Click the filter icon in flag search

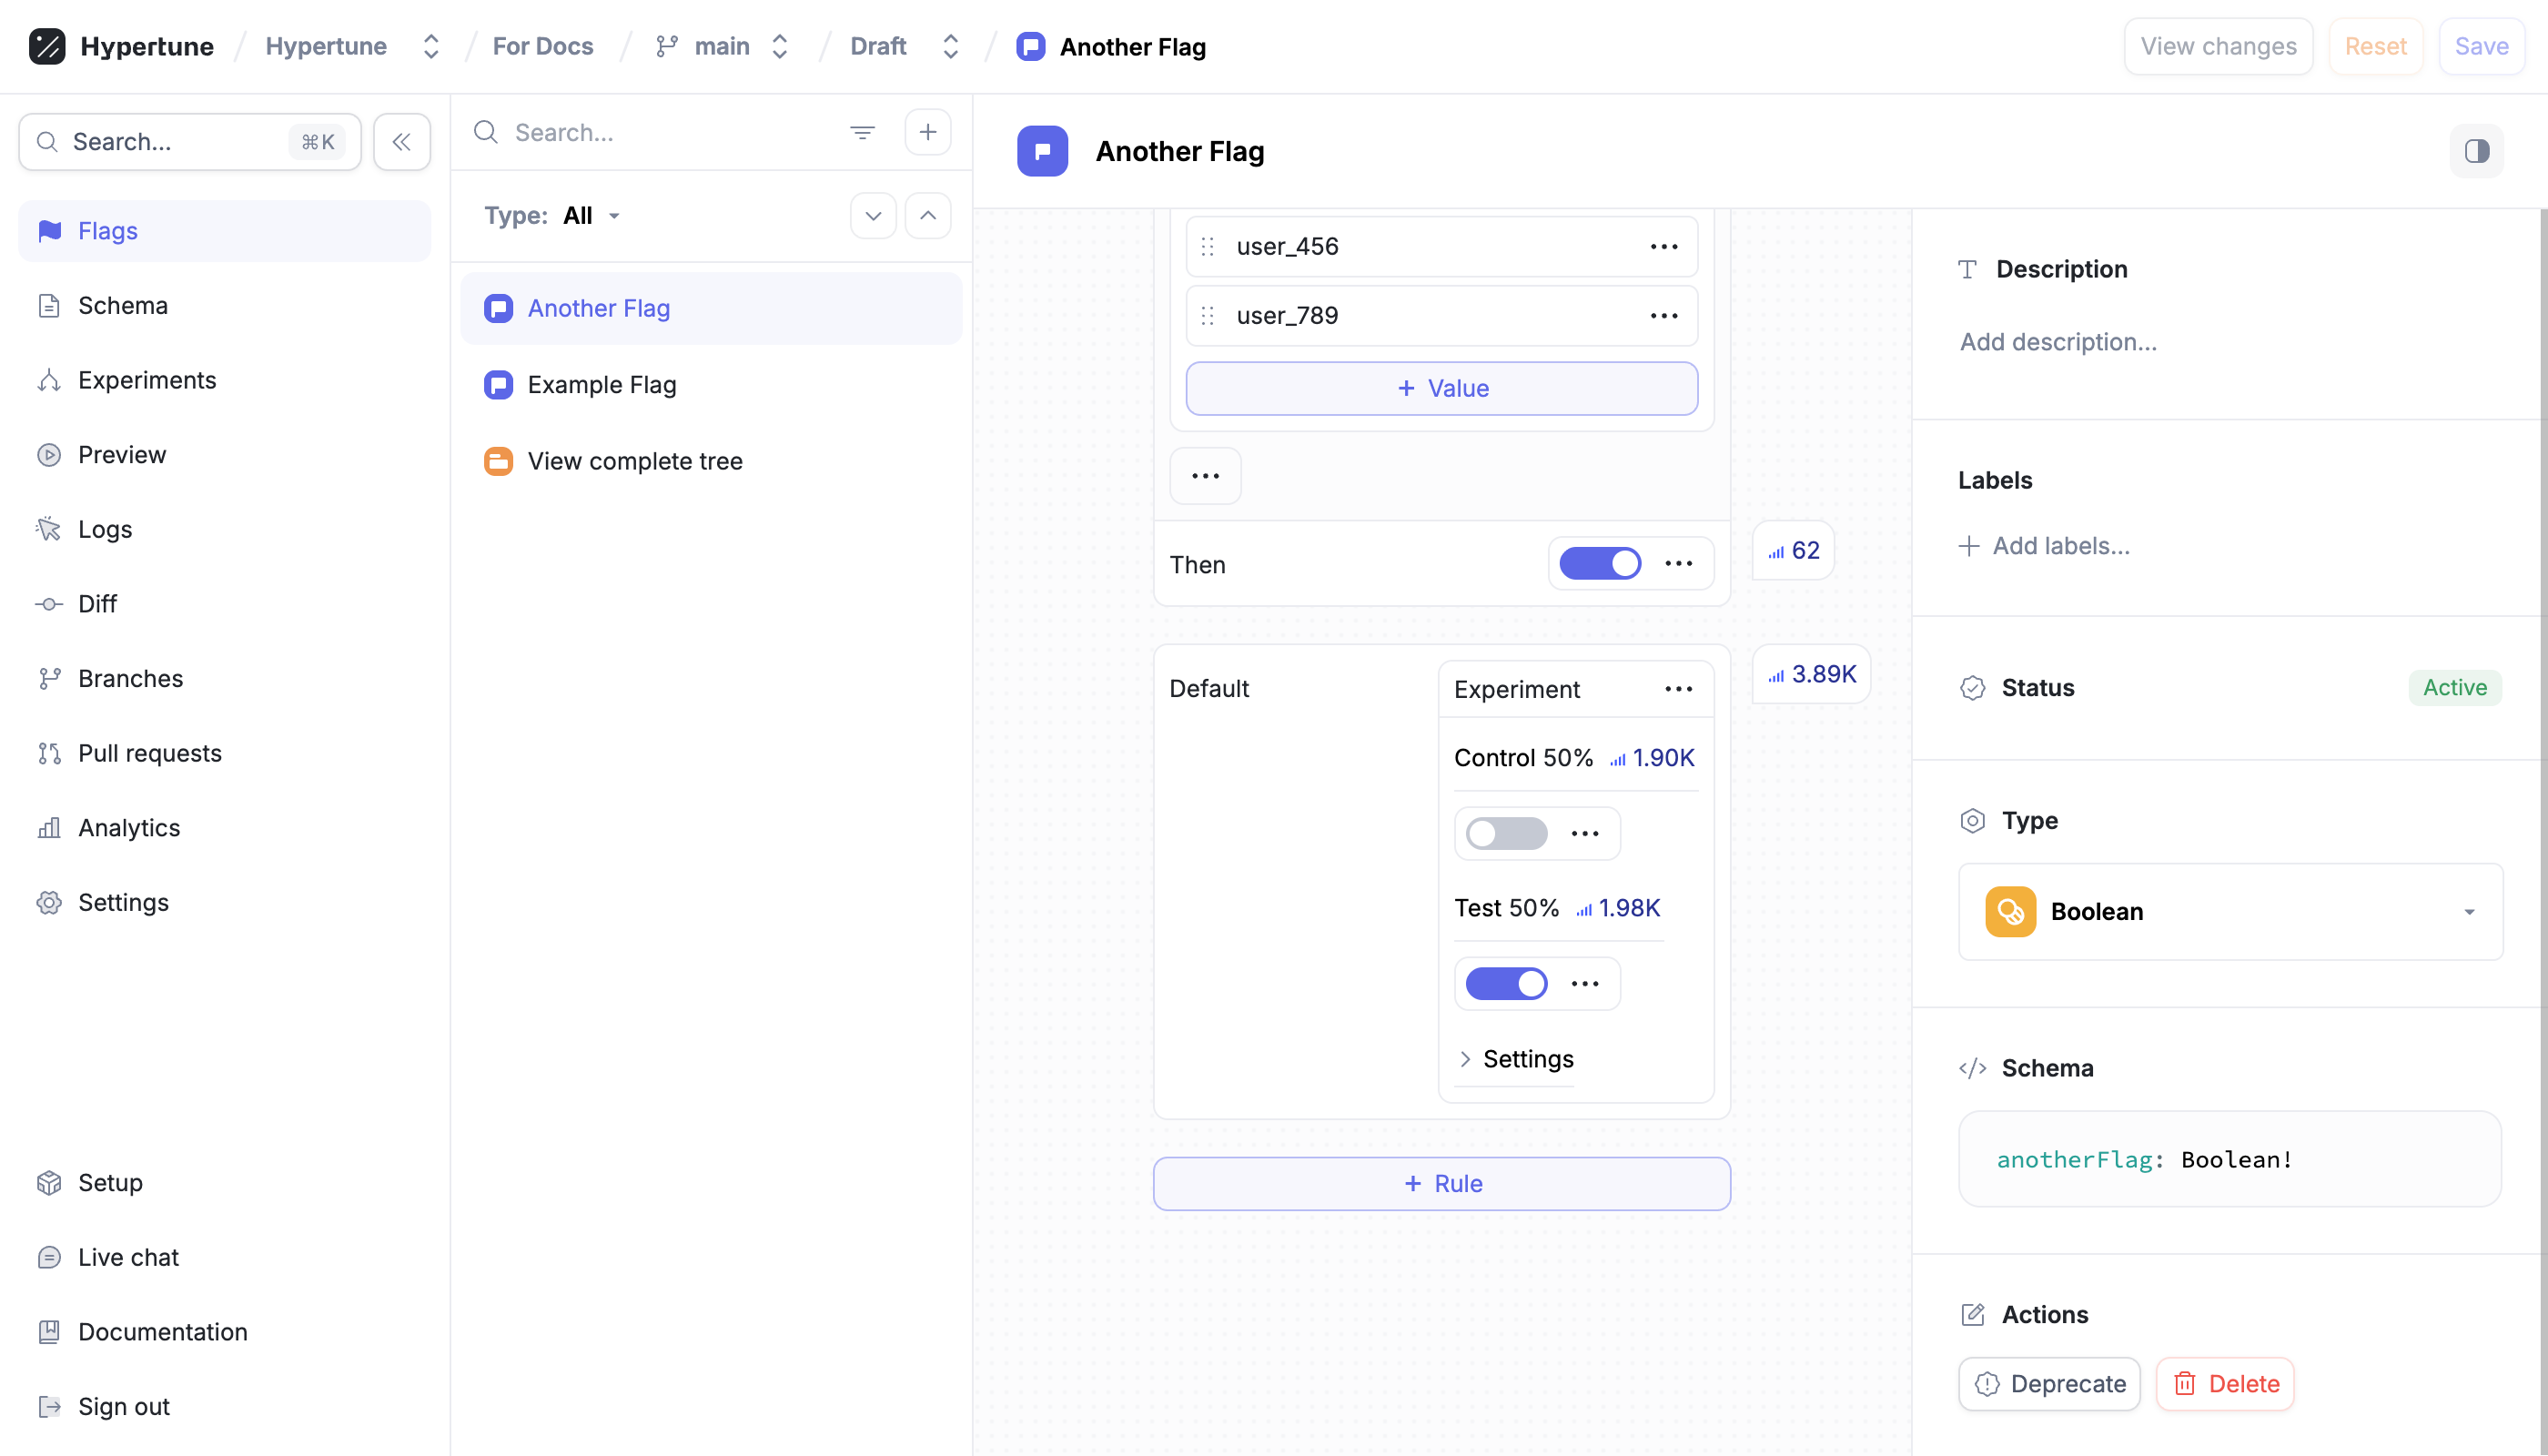(862, 132)
